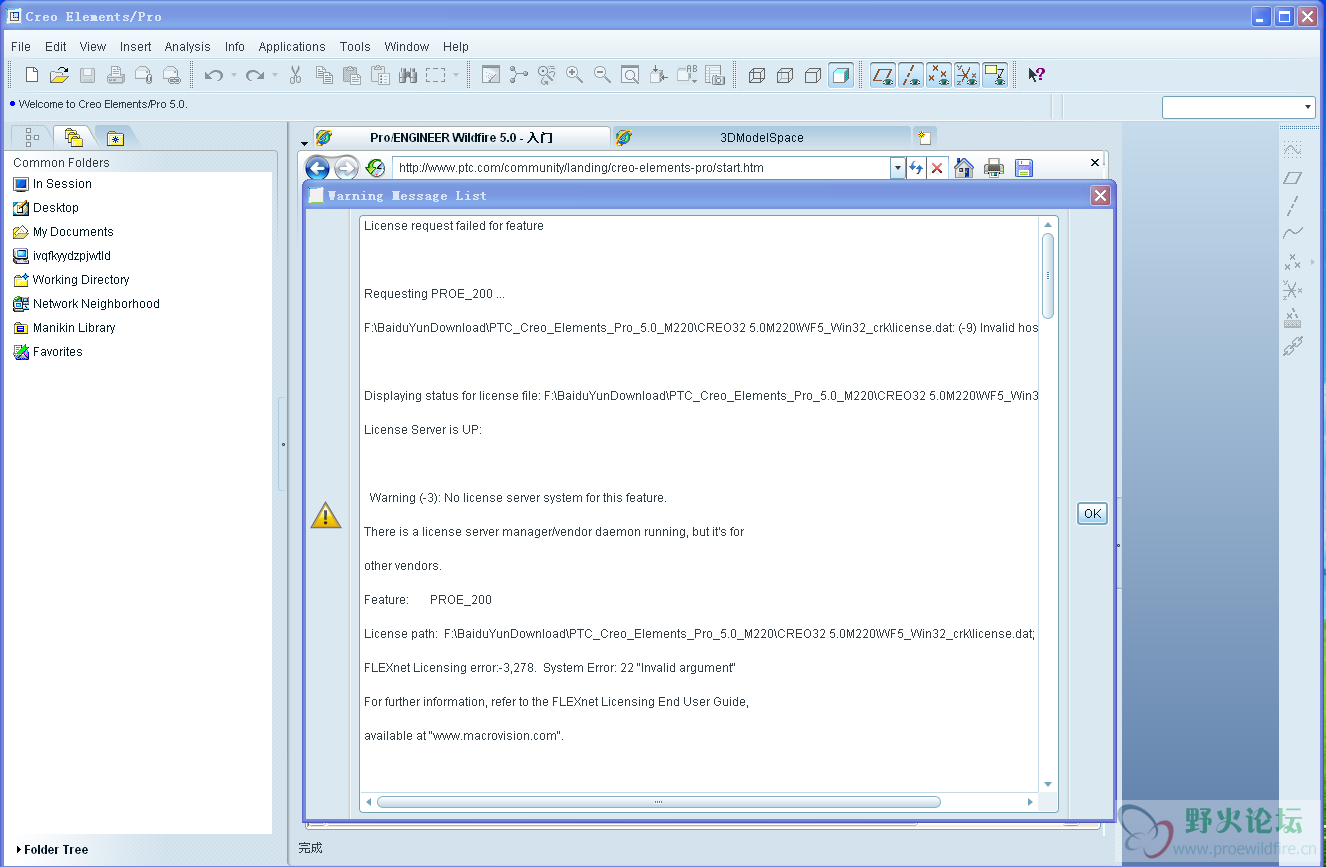Open the browser tab list dropdown arrow

click(x=304, y=142)
